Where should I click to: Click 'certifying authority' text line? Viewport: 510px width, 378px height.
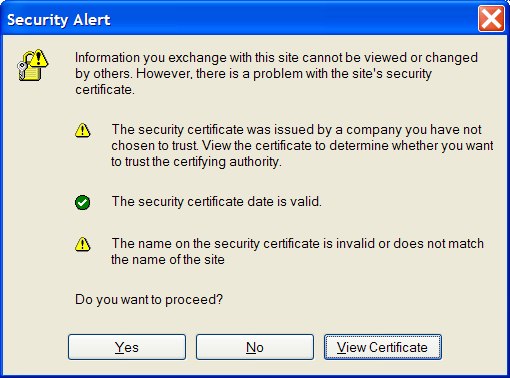tap(196, 162)
